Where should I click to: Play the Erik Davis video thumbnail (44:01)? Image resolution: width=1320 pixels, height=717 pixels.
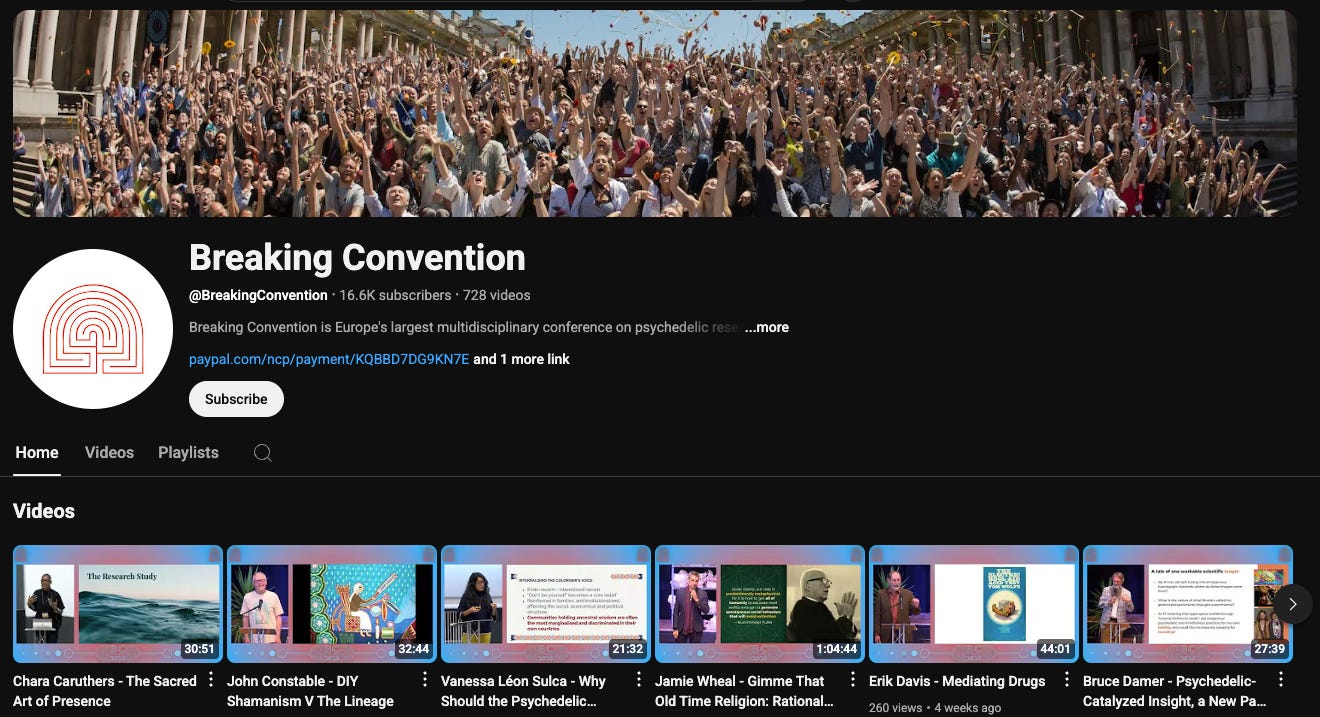[x=974, y=604]
